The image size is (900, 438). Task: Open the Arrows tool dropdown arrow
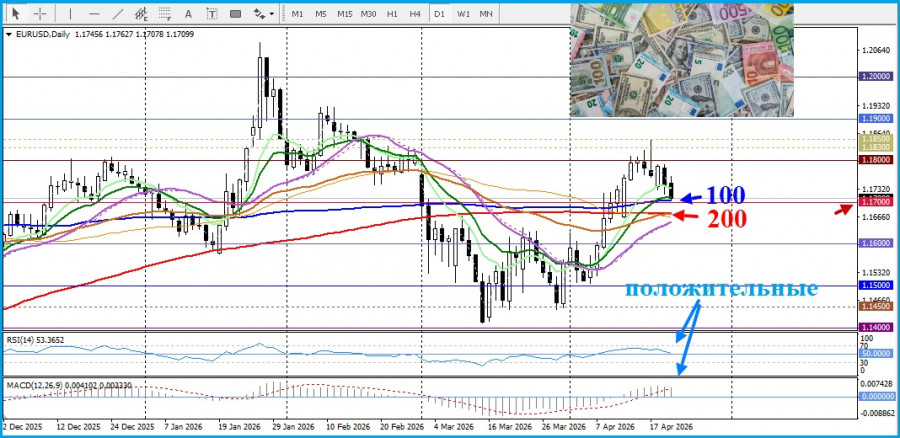point(272,14)
